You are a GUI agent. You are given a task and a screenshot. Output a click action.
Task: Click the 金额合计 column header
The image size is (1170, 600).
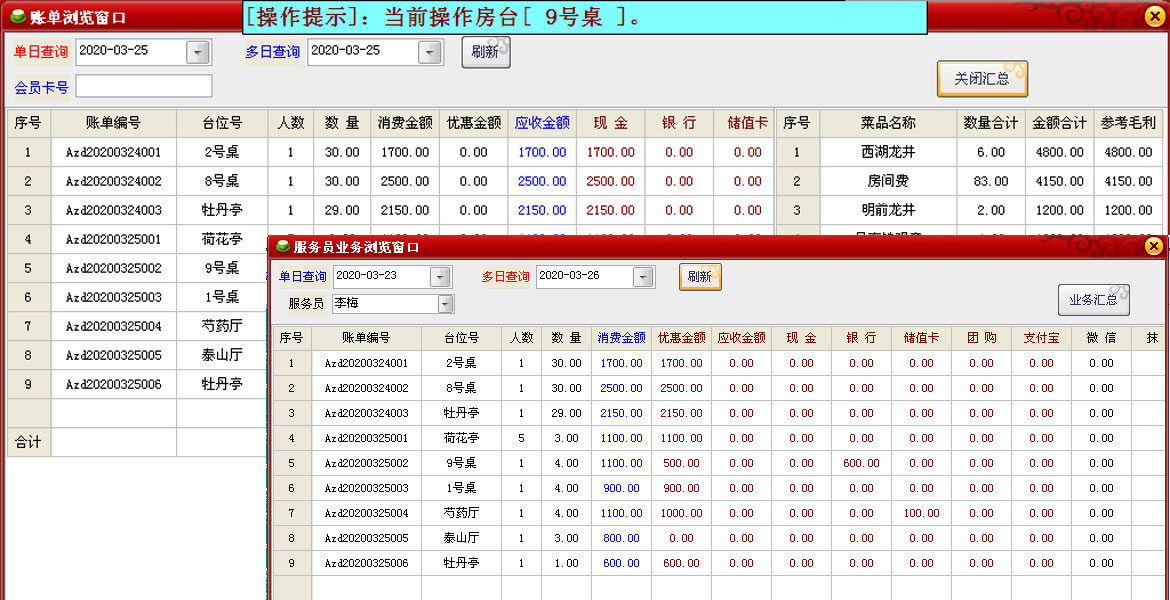(x=1060, y=123)
